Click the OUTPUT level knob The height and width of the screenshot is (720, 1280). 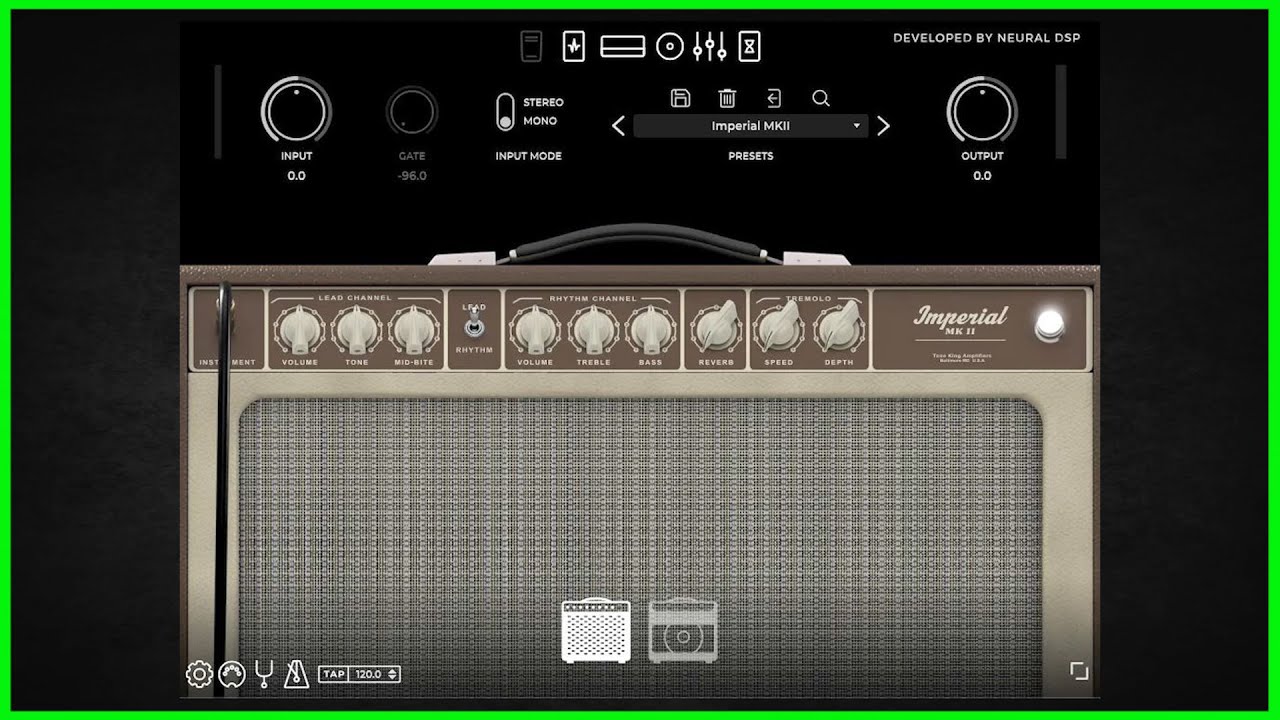tap(982, 110)
